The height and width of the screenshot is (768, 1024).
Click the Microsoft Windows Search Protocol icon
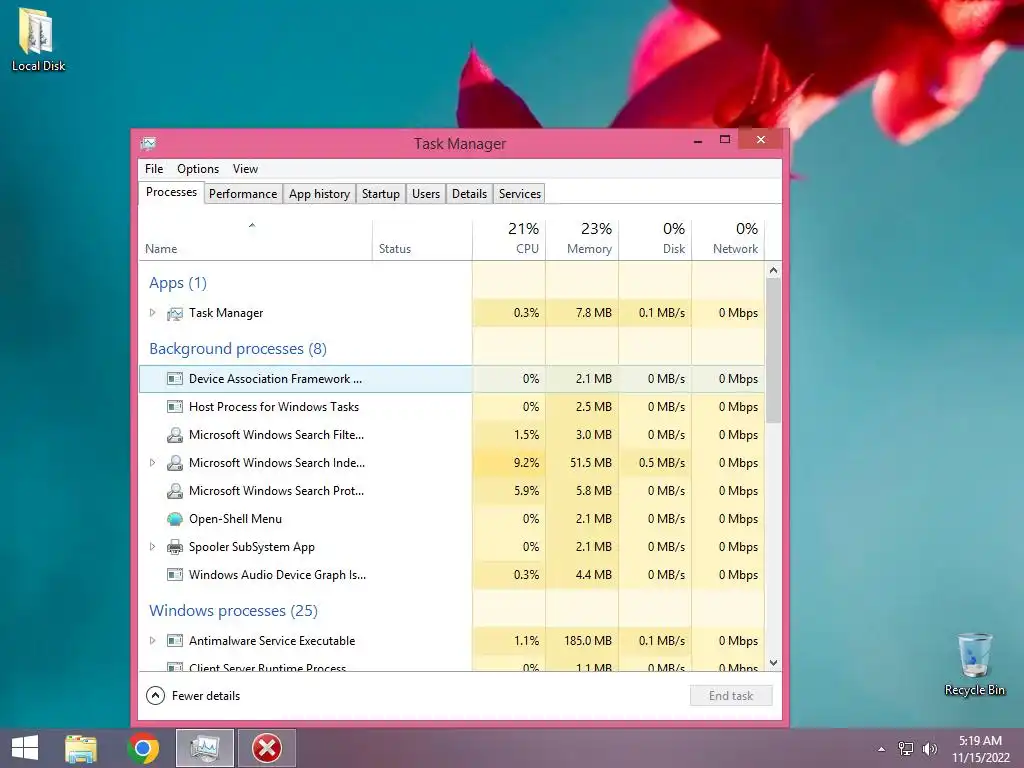(x=174, y=491)
